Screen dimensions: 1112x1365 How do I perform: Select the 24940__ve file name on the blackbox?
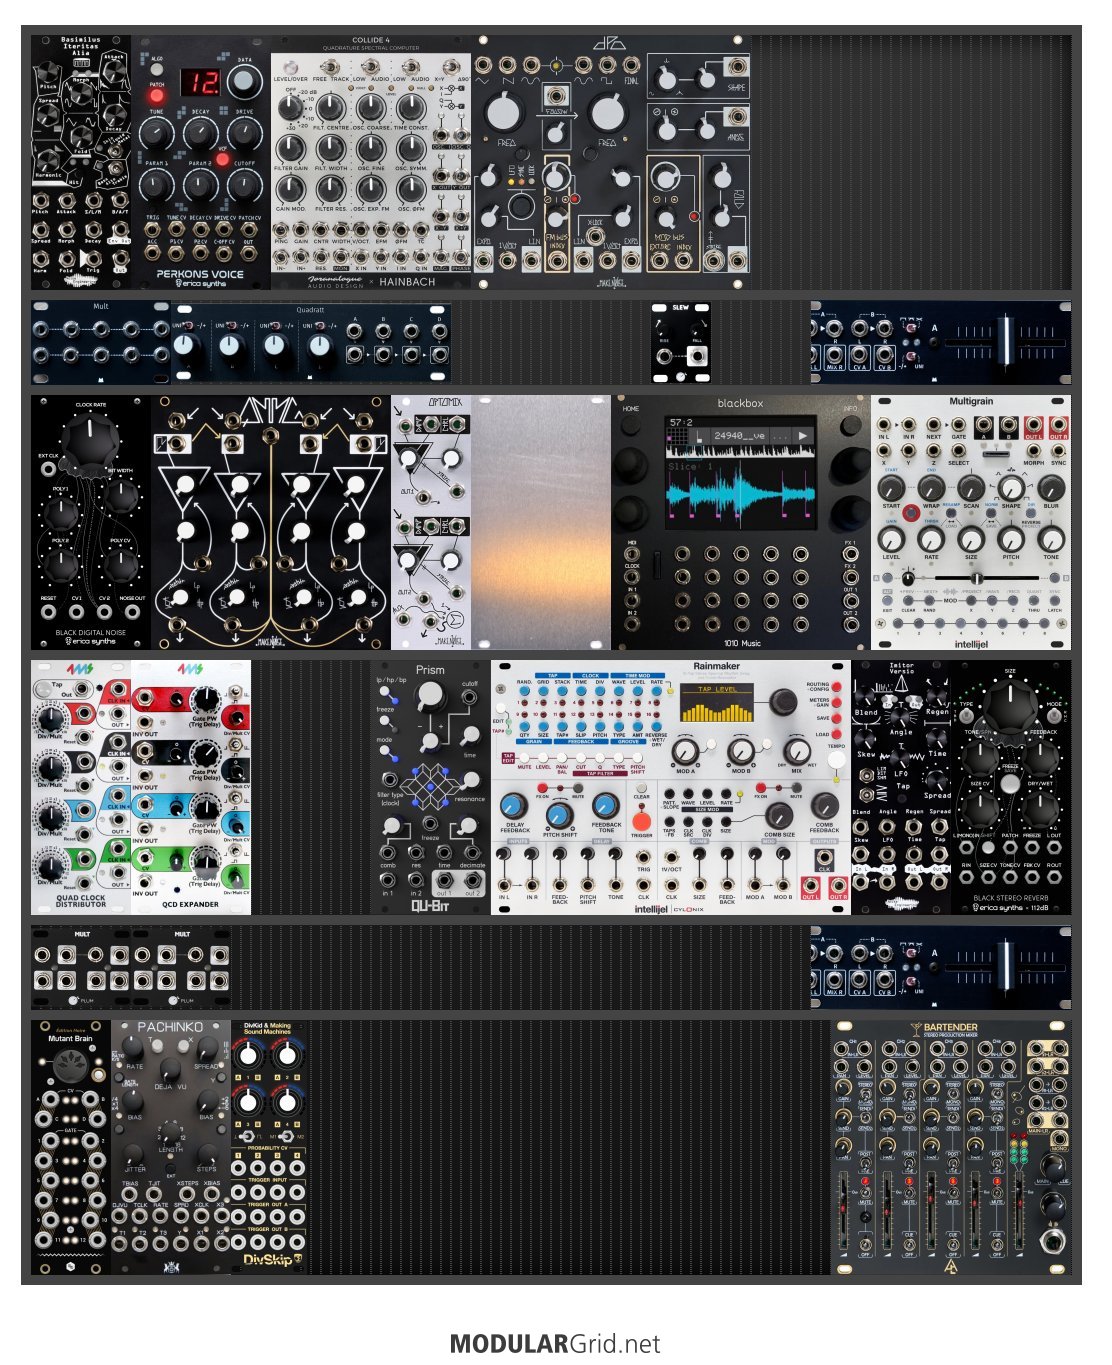740,436
